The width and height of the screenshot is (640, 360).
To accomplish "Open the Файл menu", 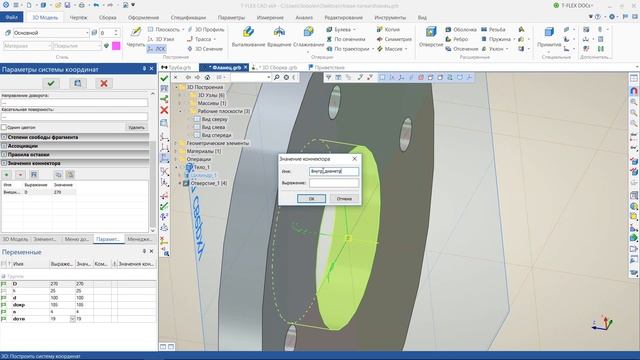I will (11, 18).
